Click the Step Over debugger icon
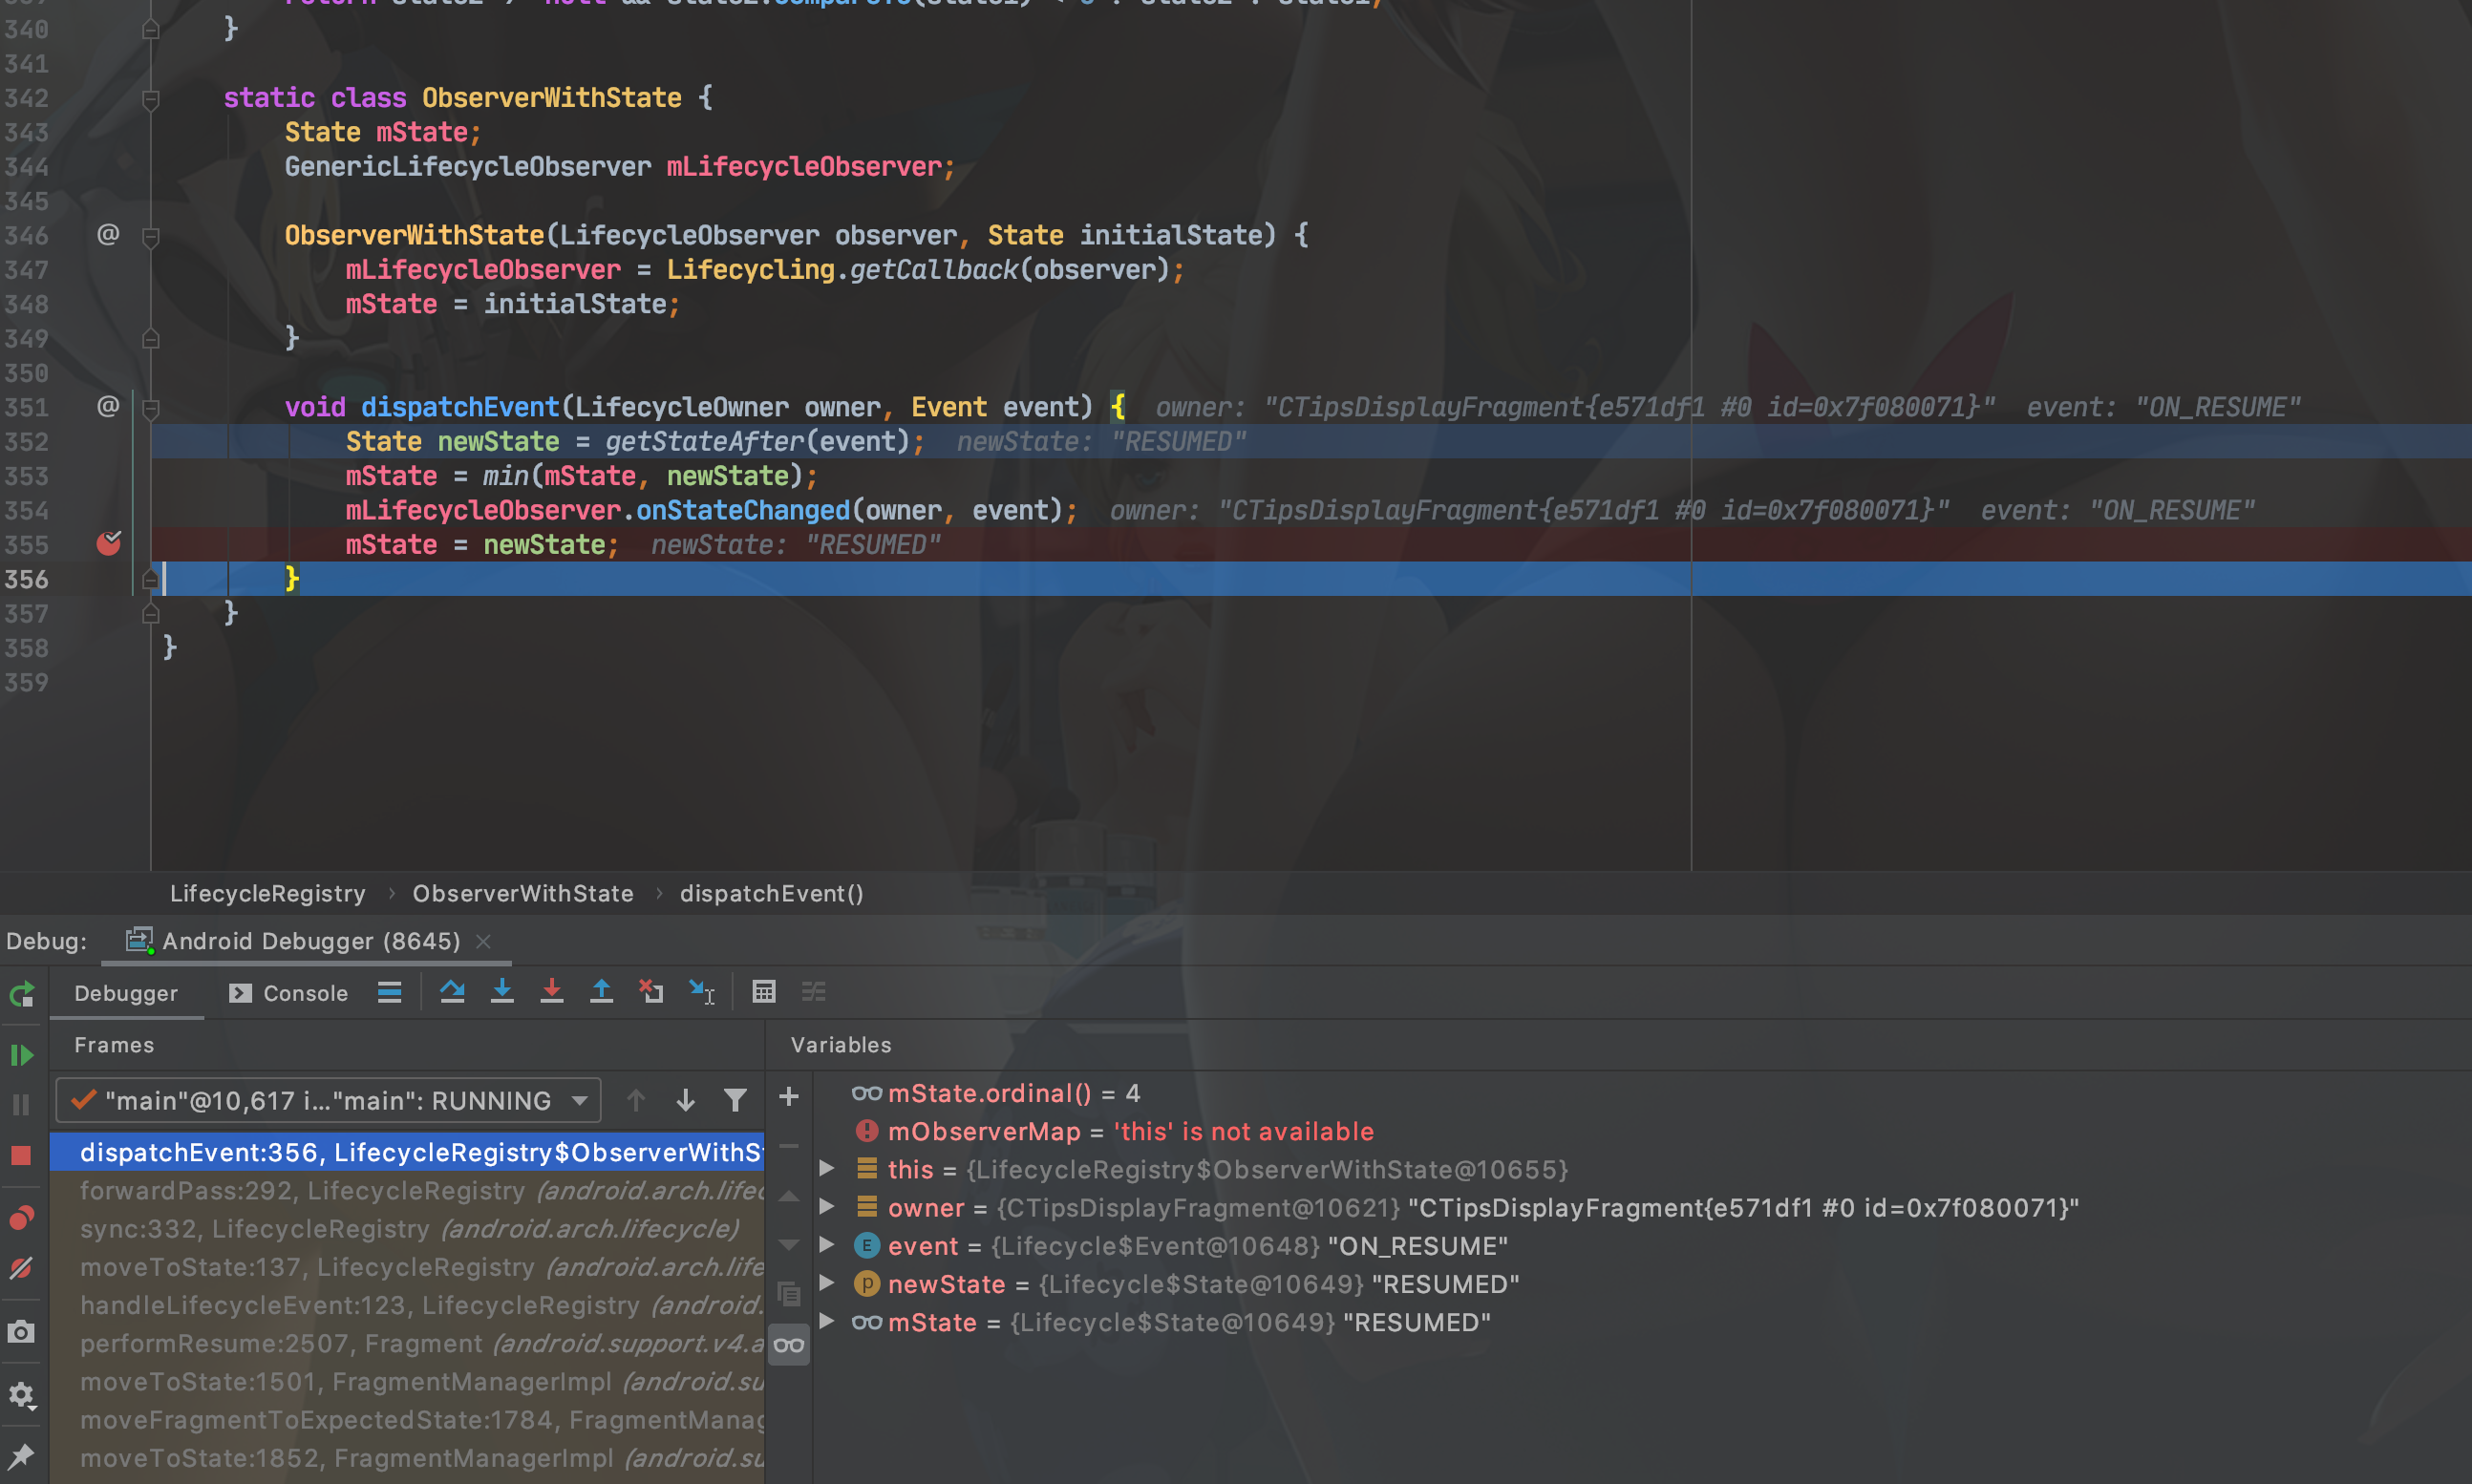This screenshot has width=2472, height=1484. tap(452, 991)
